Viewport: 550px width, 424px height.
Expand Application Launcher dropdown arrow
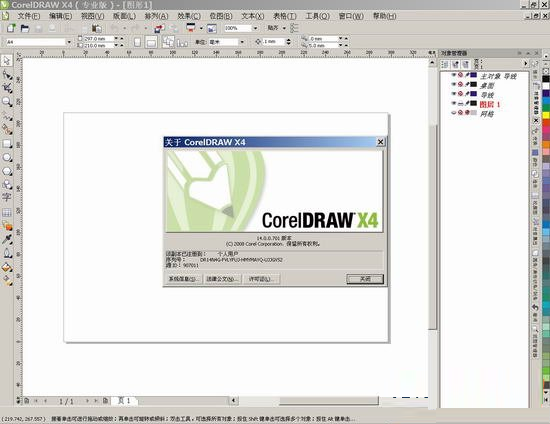[x=201, y=28]
